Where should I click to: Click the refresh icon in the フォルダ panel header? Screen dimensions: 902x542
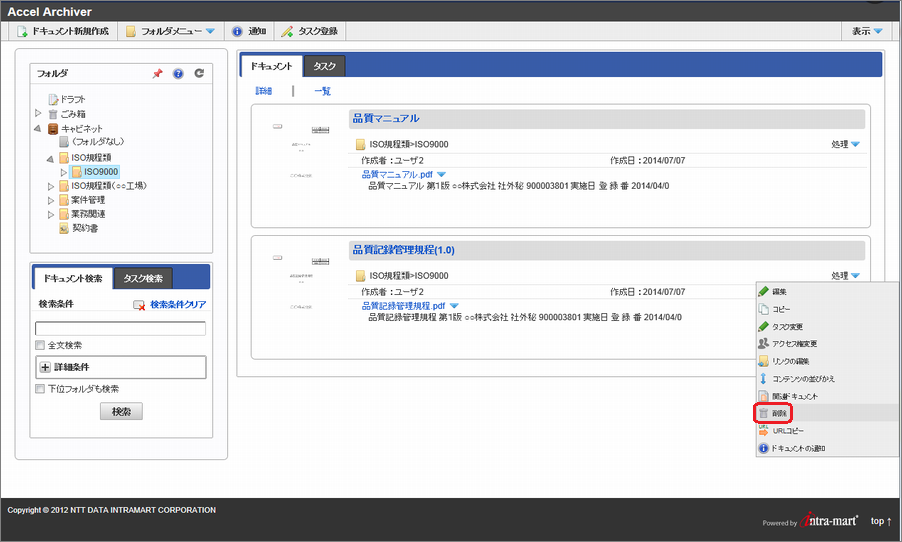pyautogui.click(x=199, y=74)
